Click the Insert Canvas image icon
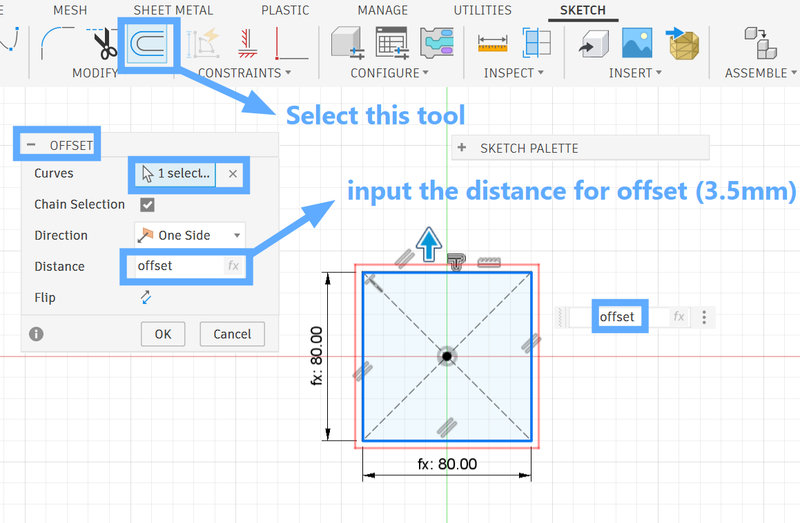The height and width of the screenshot is (523, 800). coord(637,43)
